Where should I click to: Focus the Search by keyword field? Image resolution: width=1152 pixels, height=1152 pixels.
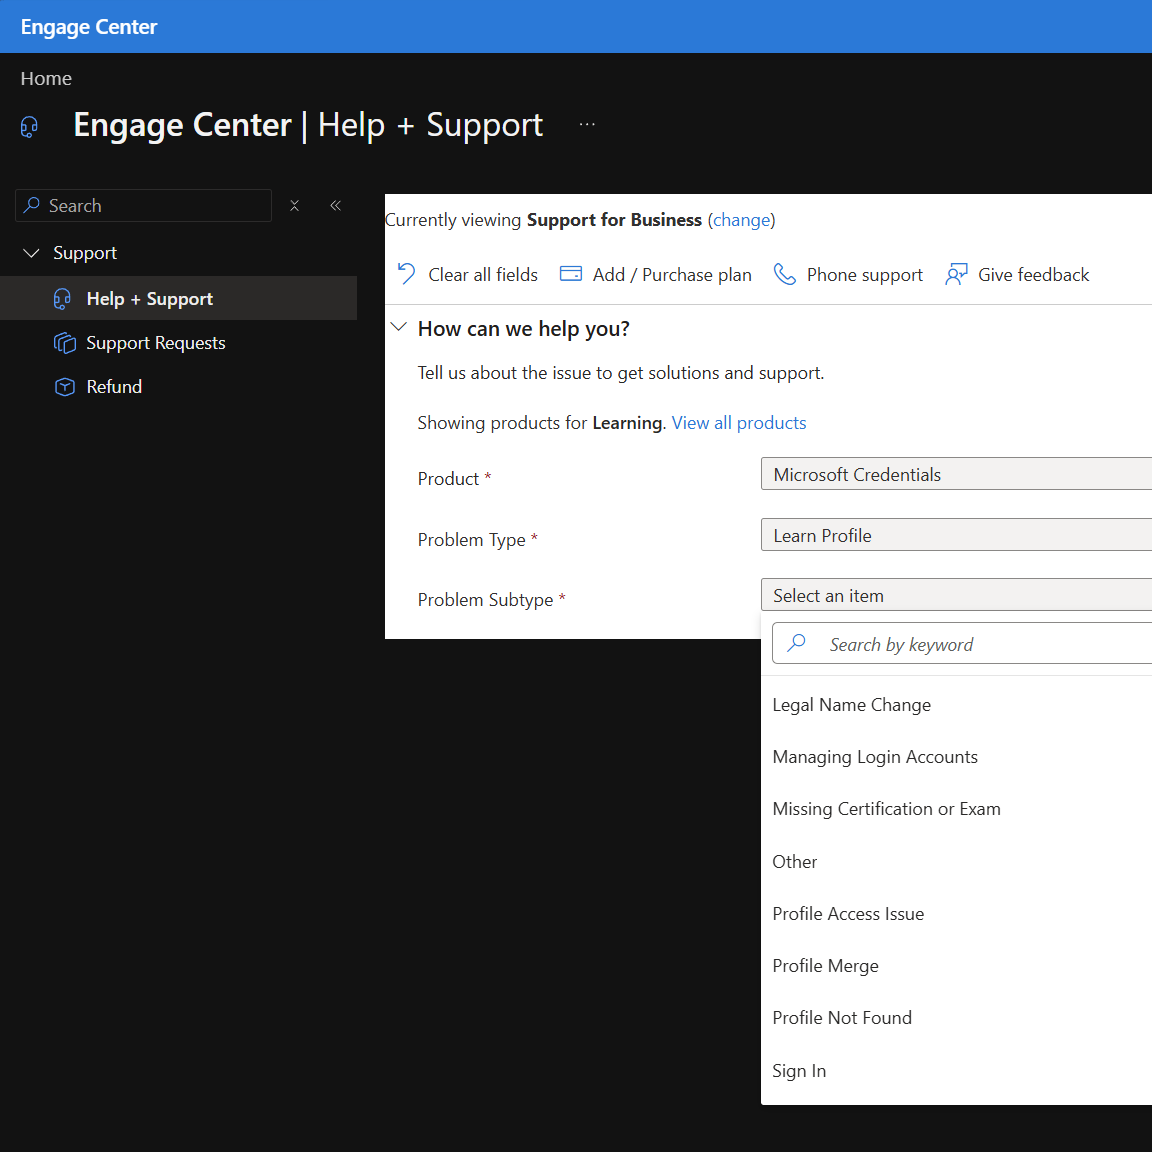(962, 644)
